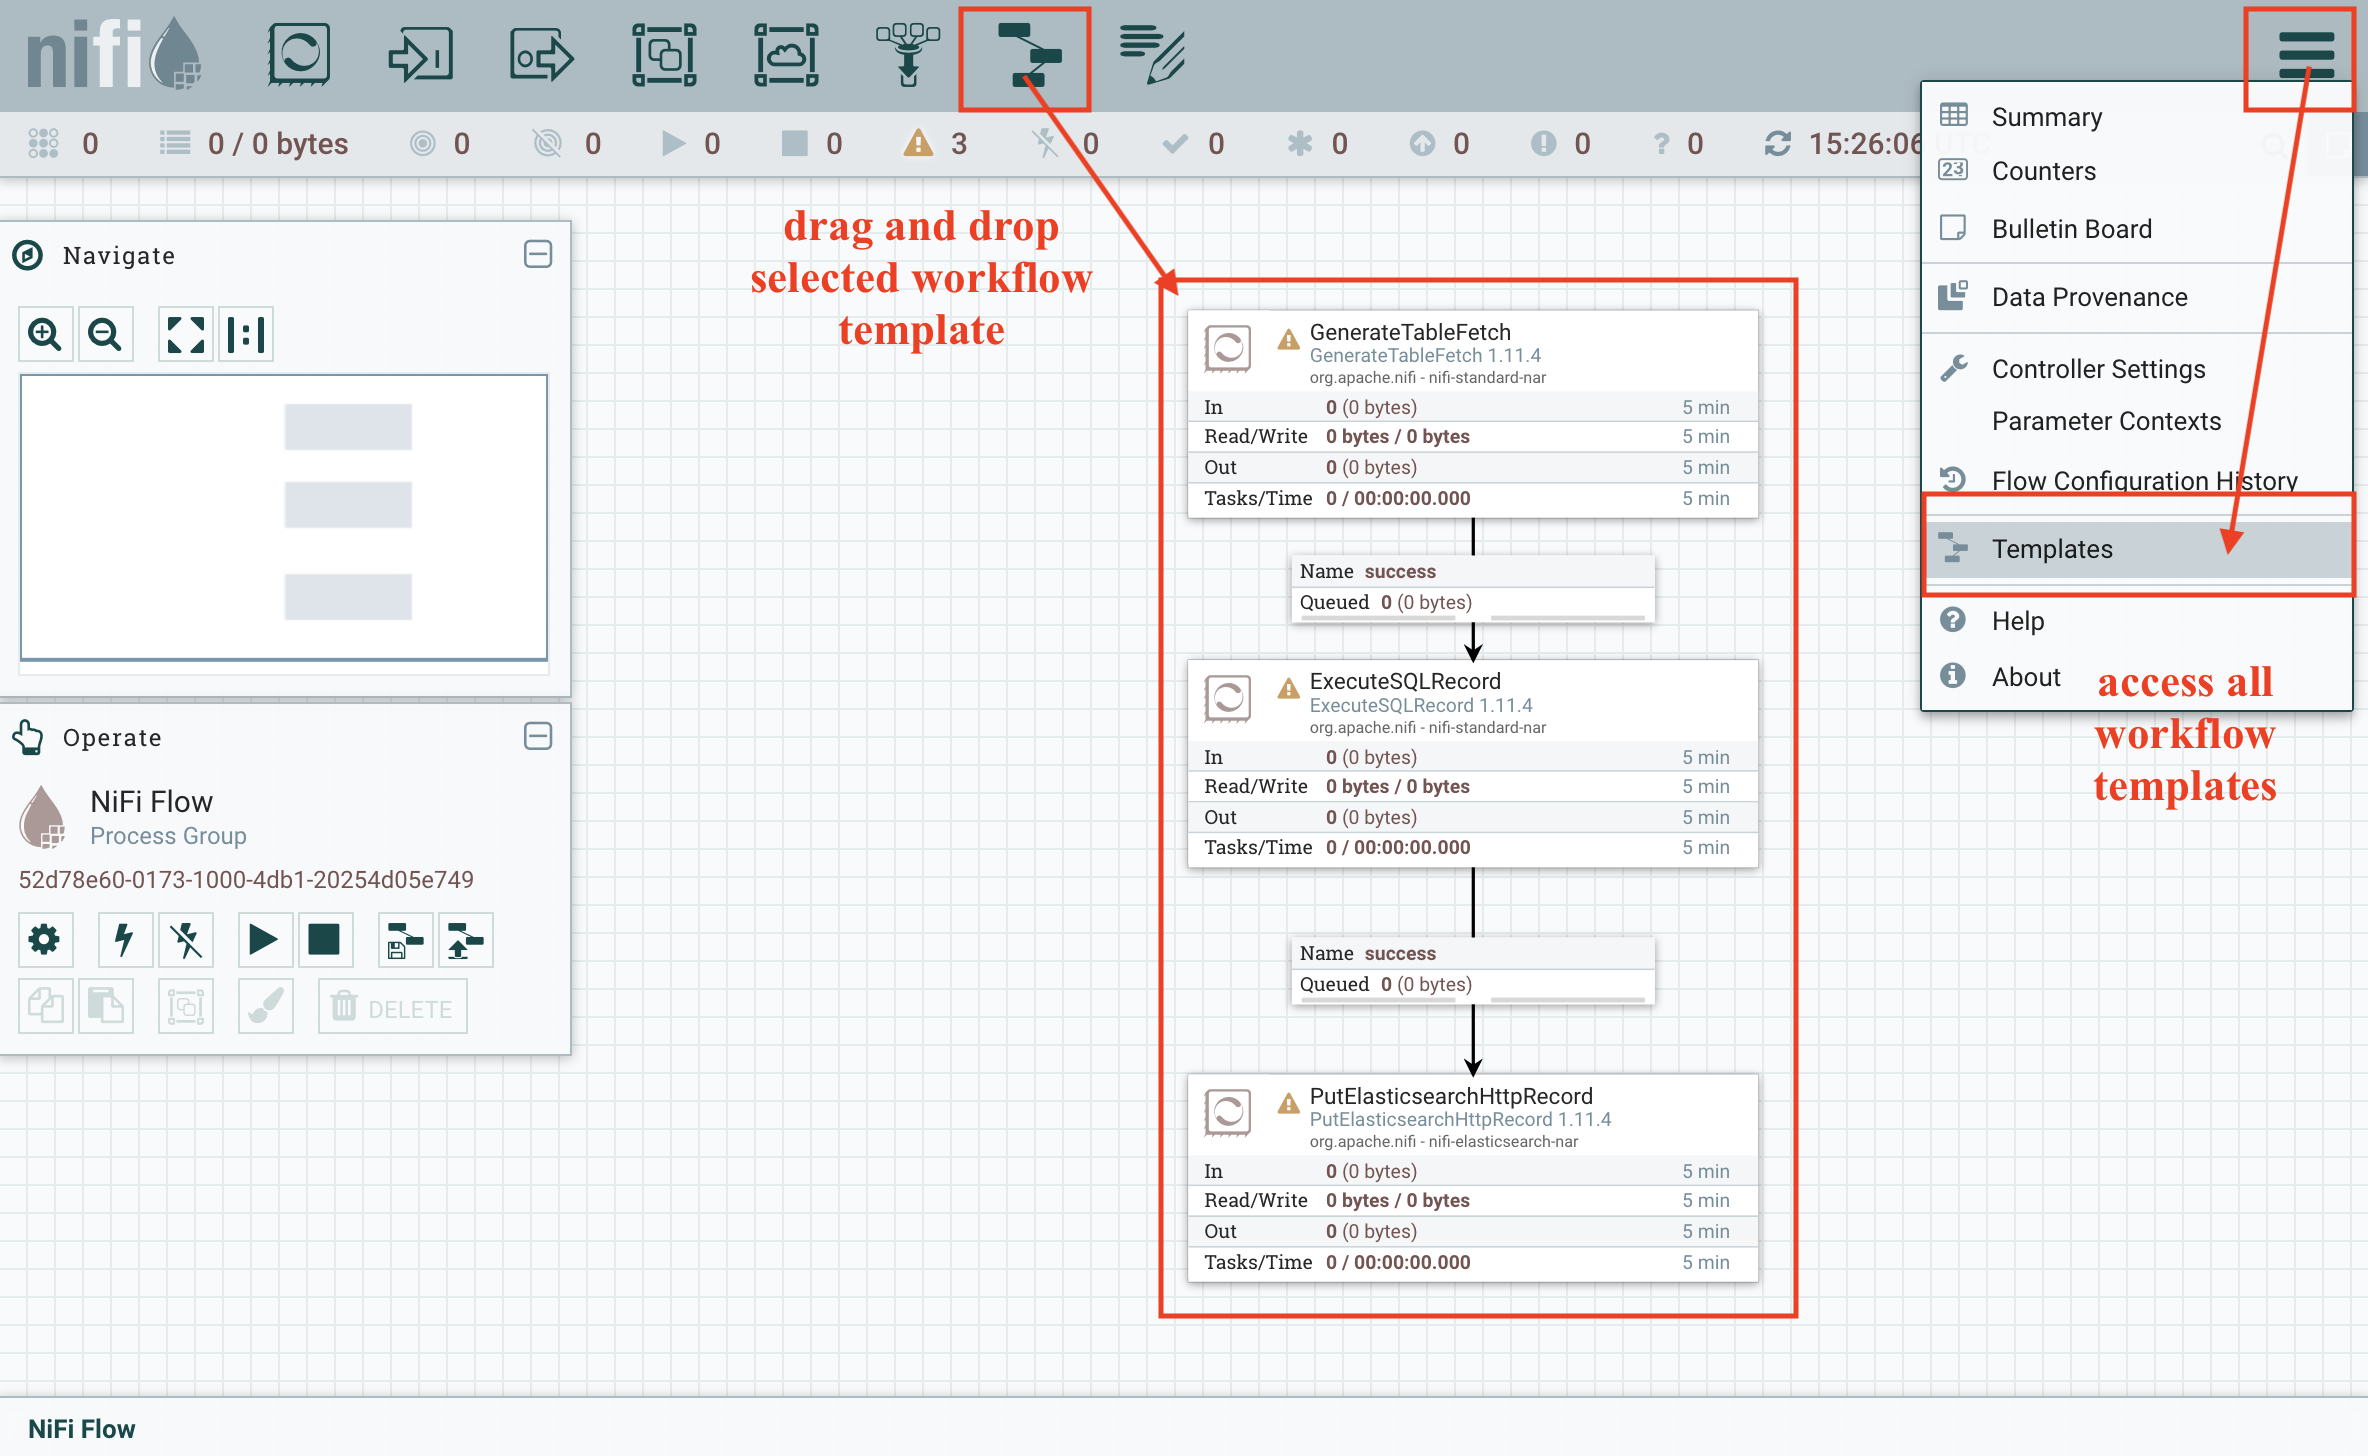This screenshot has height=1456, width=2368.
Task: Click the DELETE button
Action: pyautogui.click(x=393, y=1006)
